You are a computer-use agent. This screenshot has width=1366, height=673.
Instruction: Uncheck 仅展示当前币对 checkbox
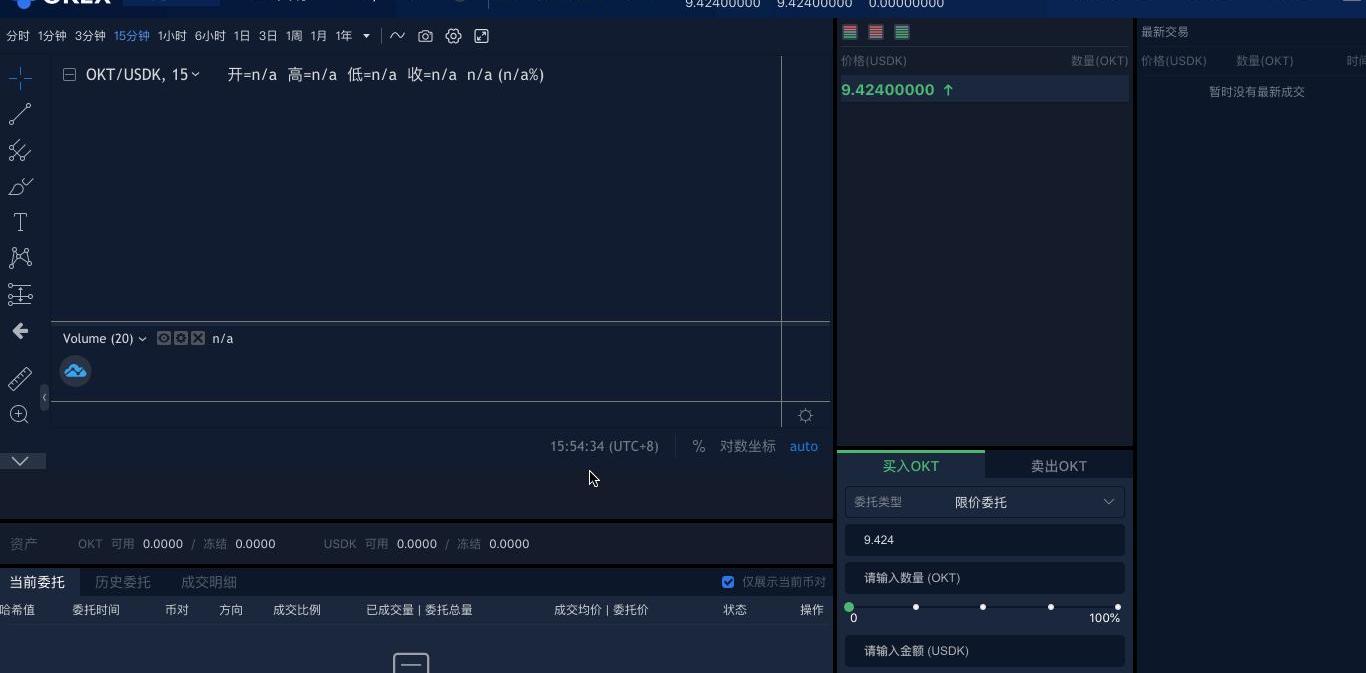728,582
